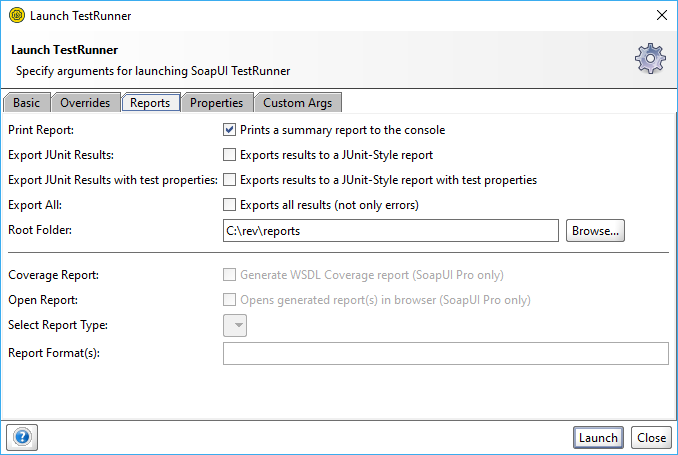Click 'Exports all results (not only errors)' label

[329, 205]
